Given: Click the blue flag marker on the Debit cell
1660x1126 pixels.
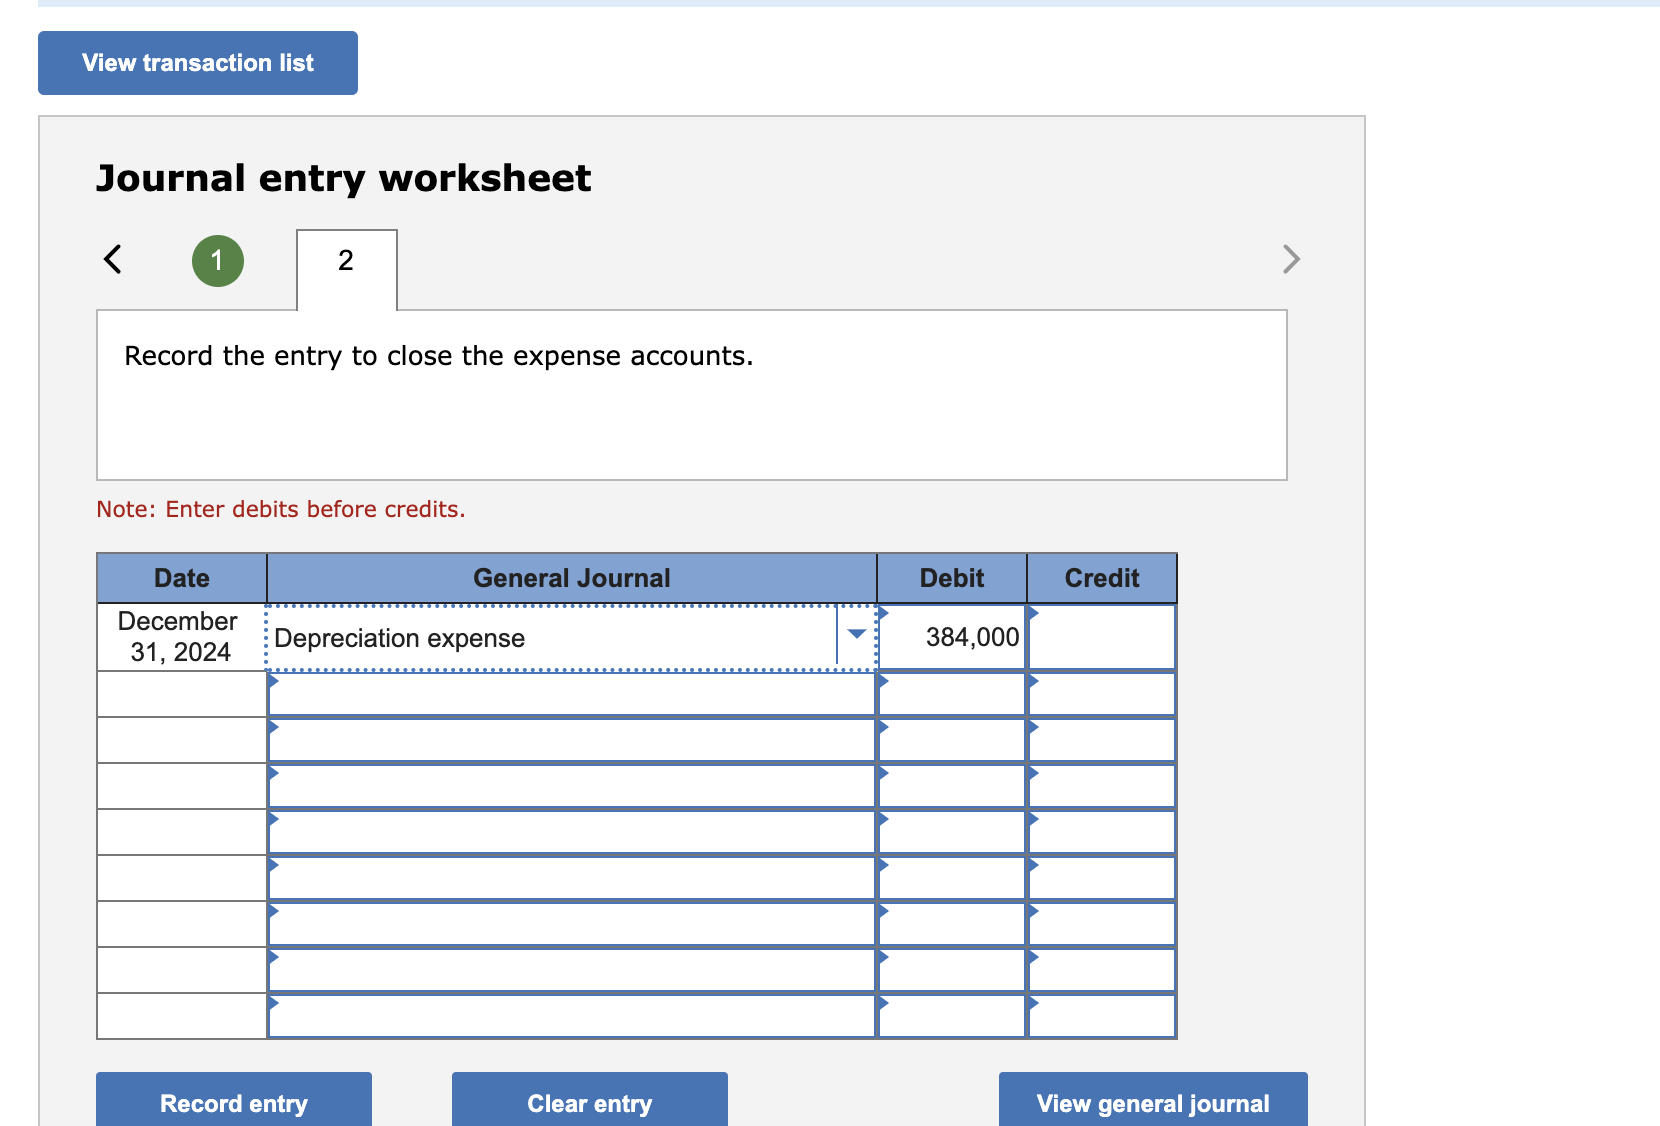Looking at the screenshot, I should click(883, 612).
